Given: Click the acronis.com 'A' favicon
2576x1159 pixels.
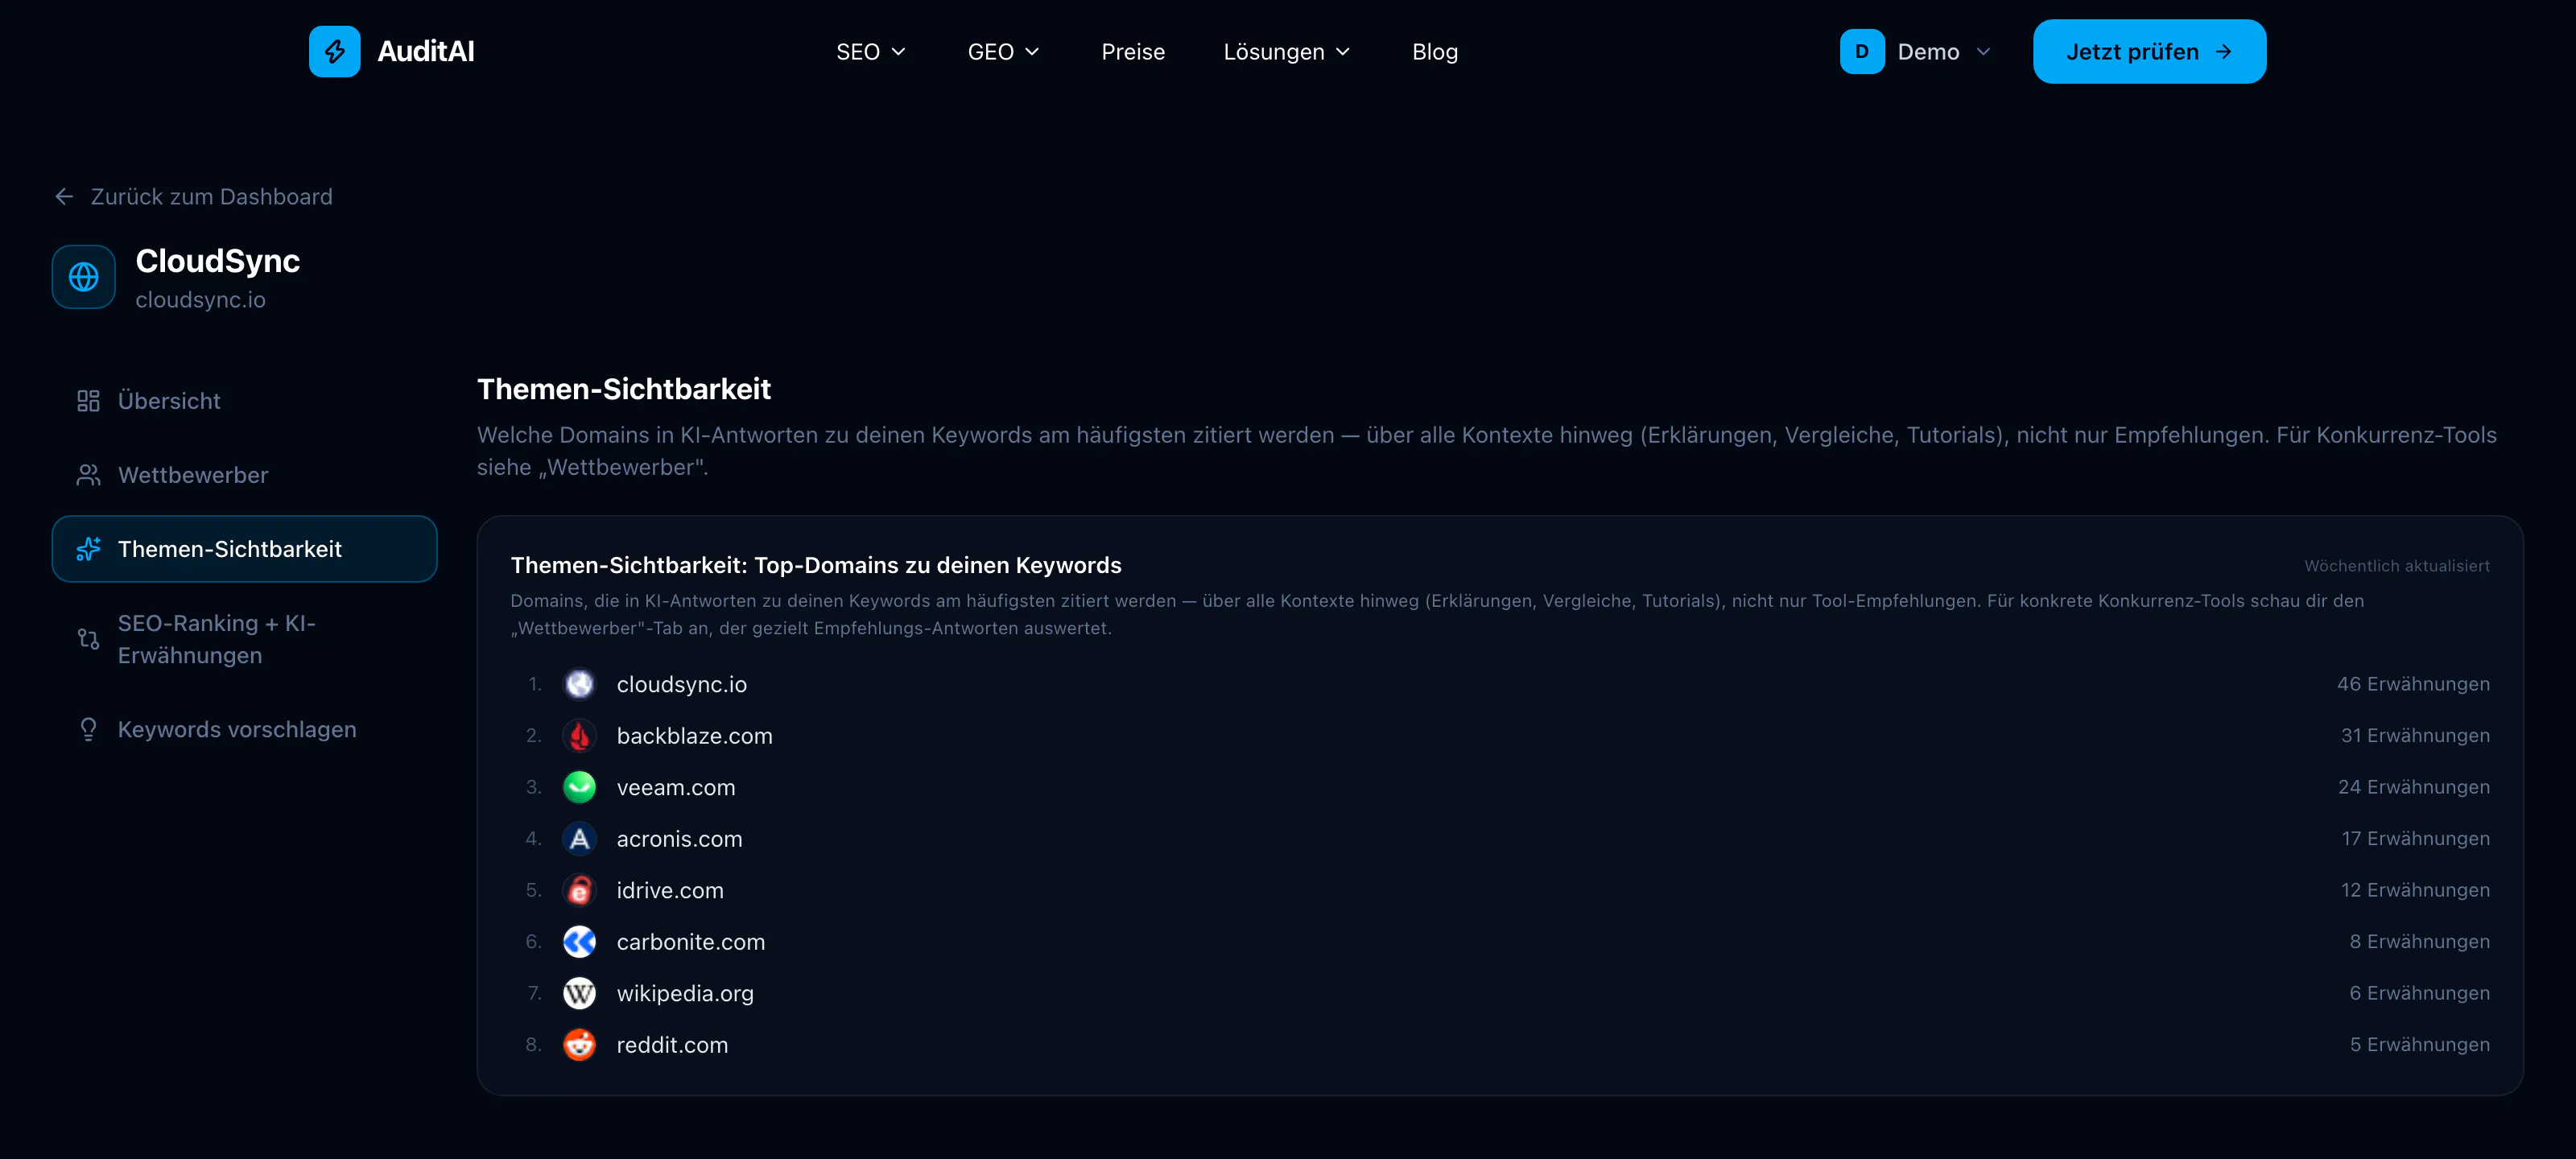Looking at the screenshot, I should [x=579, y=838].
